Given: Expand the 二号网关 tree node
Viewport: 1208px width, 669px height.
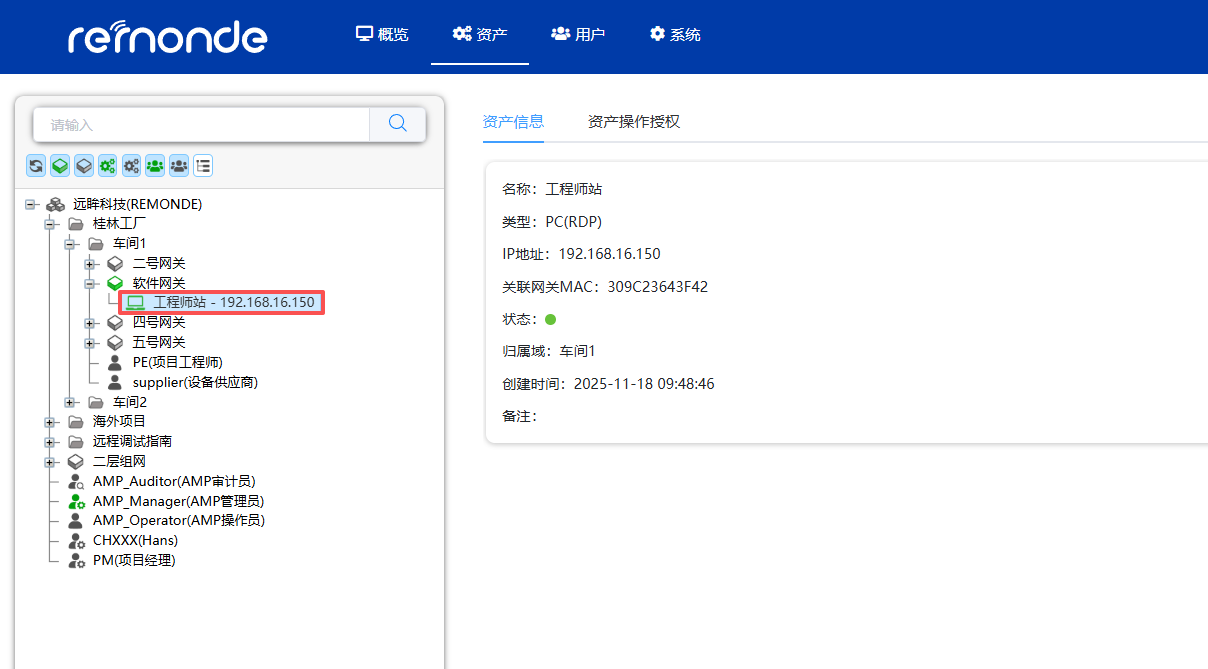Looking at the screenshot, I should pyautogui.click(x=89, y=263).
